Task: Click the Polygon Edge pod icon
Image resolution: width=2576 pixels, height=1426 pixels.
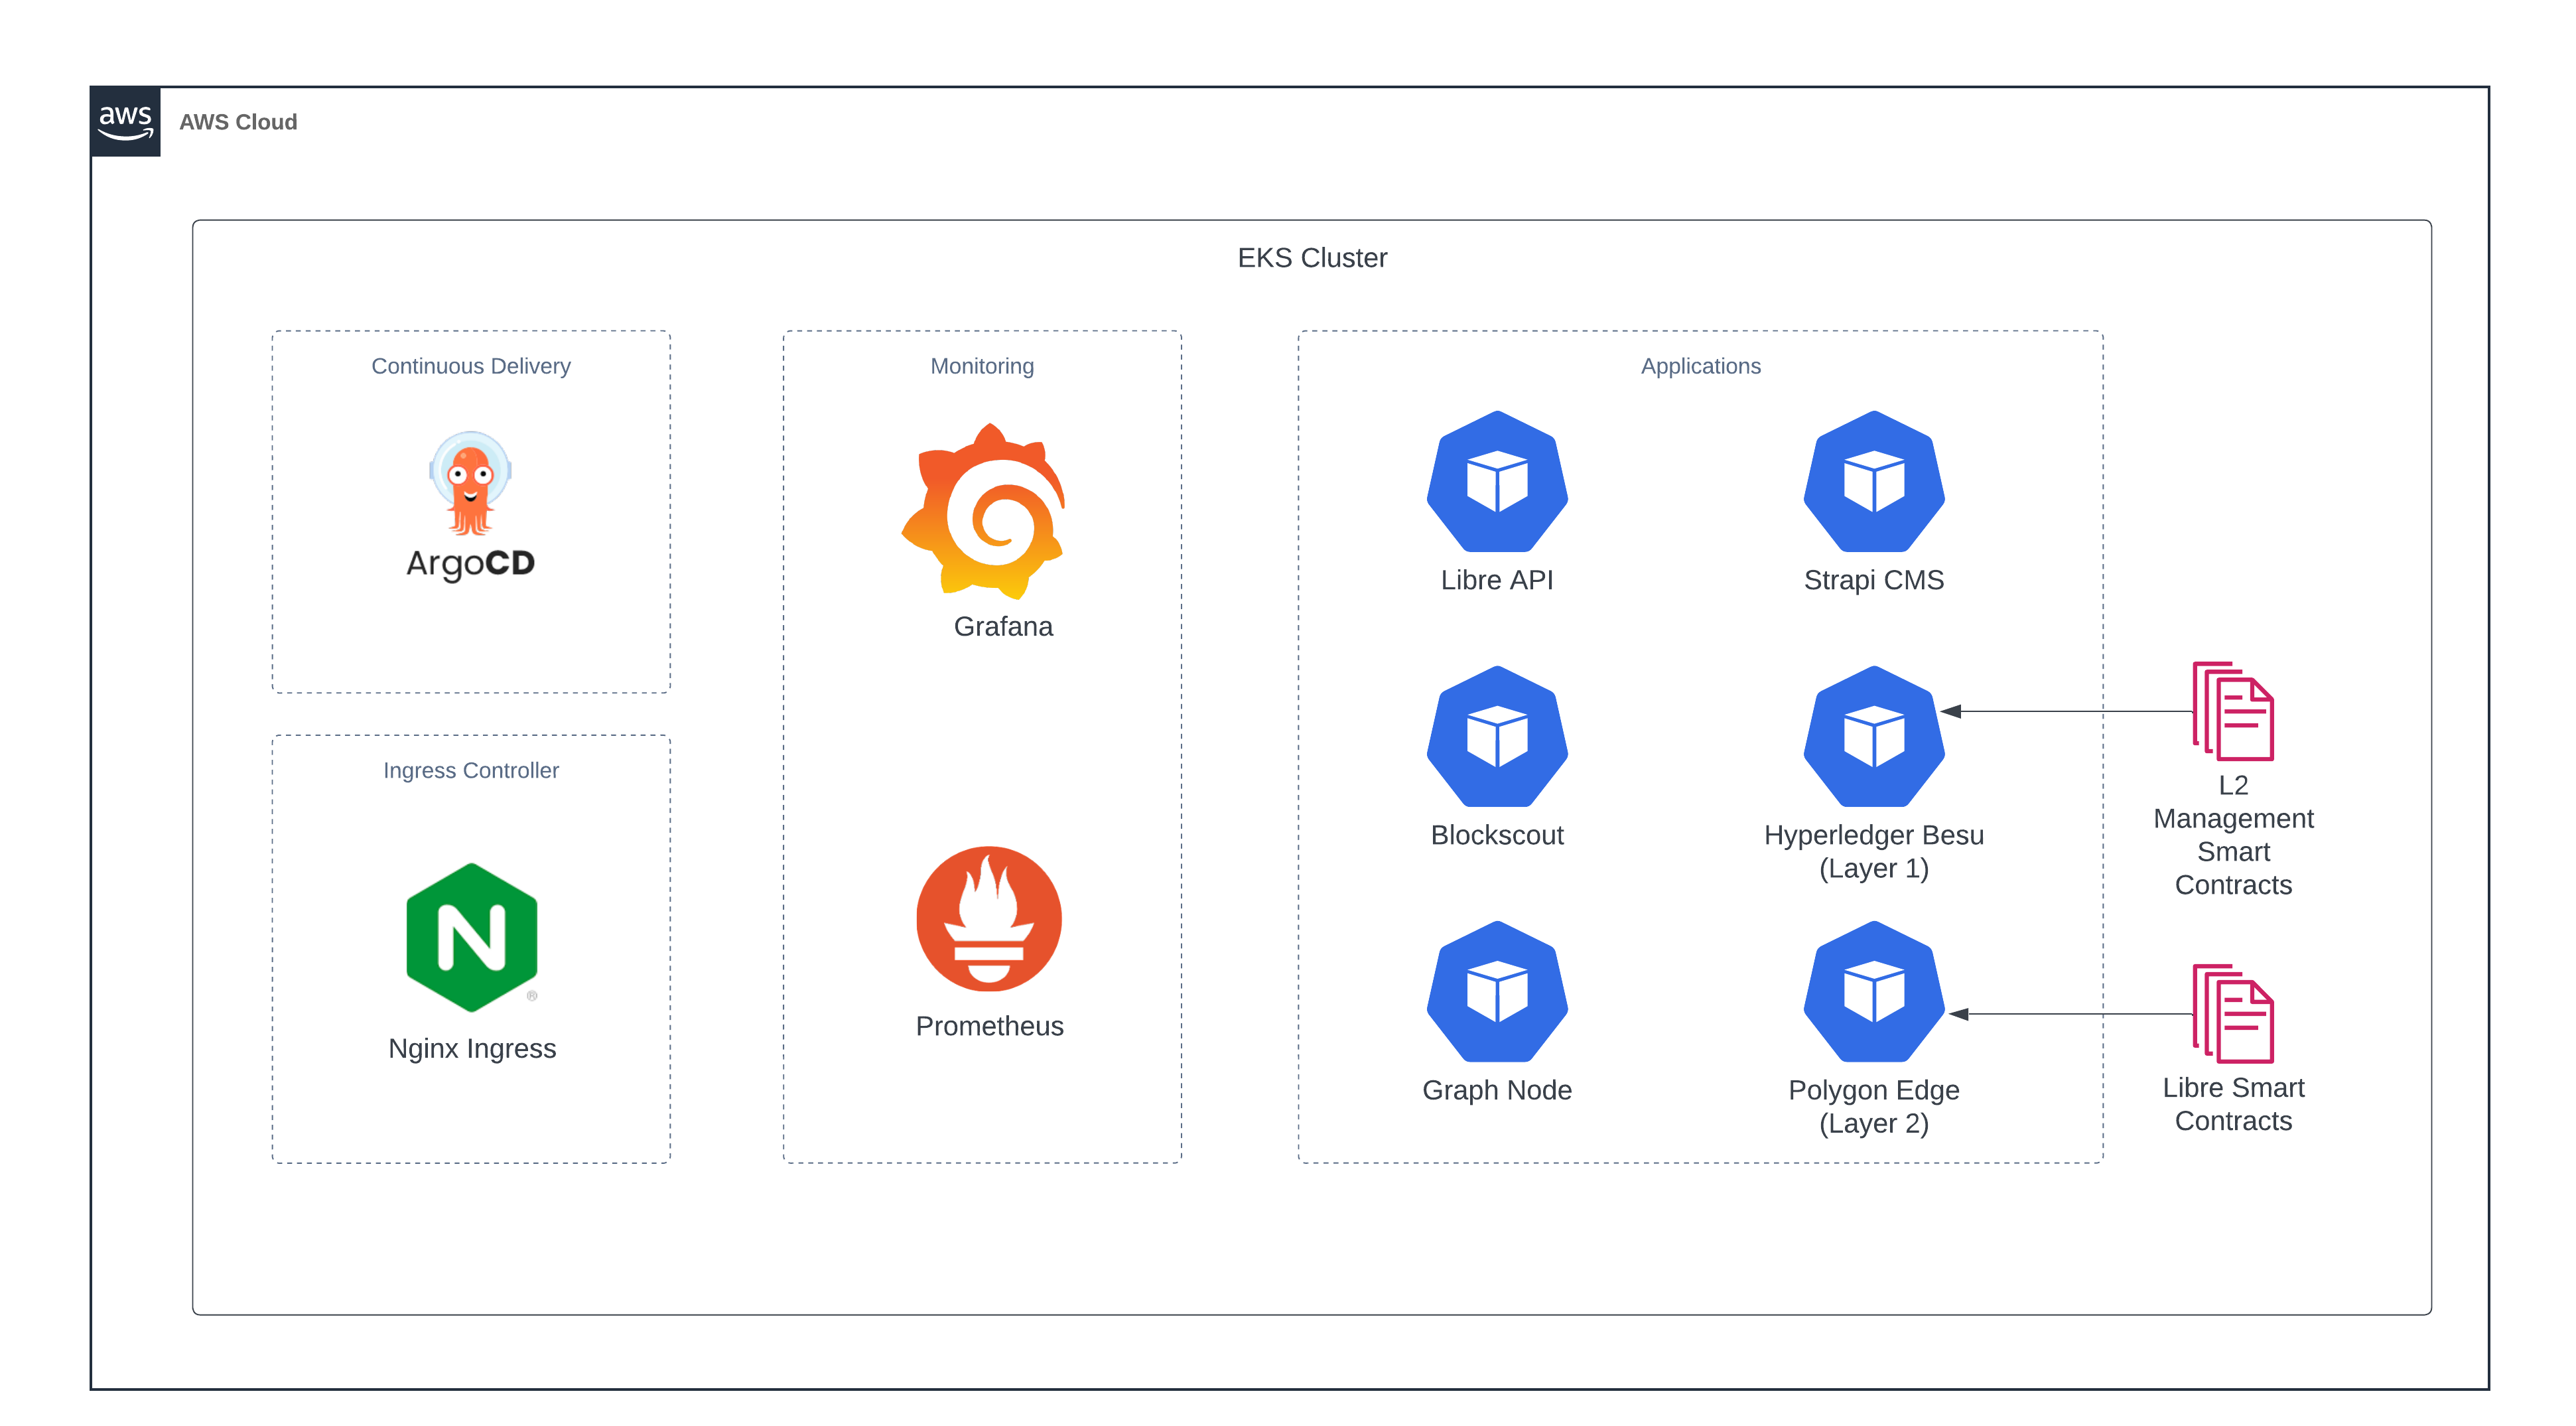Action: (1873, 992)
